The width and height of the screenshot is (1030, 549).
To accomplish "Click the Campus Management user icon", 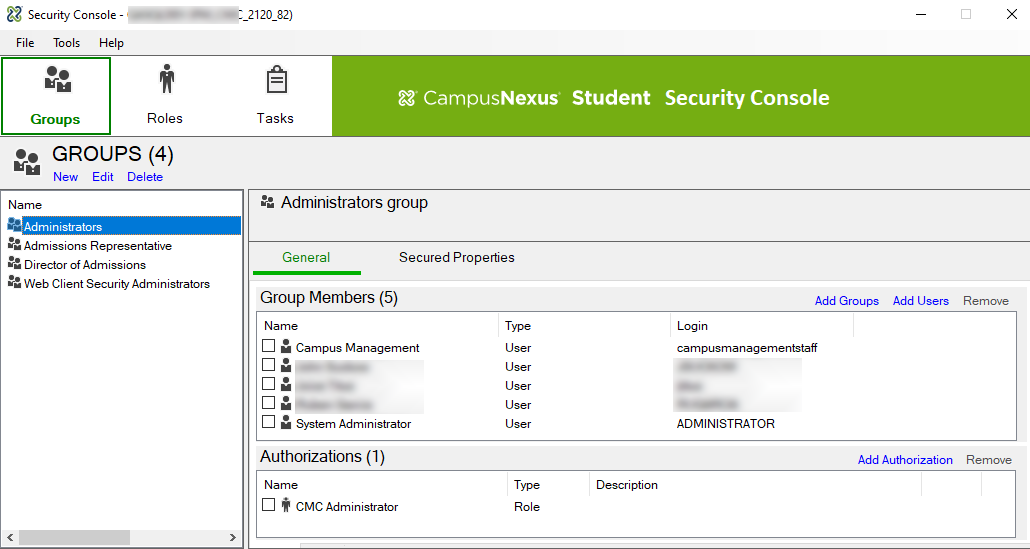I will (x=286, y=347).
